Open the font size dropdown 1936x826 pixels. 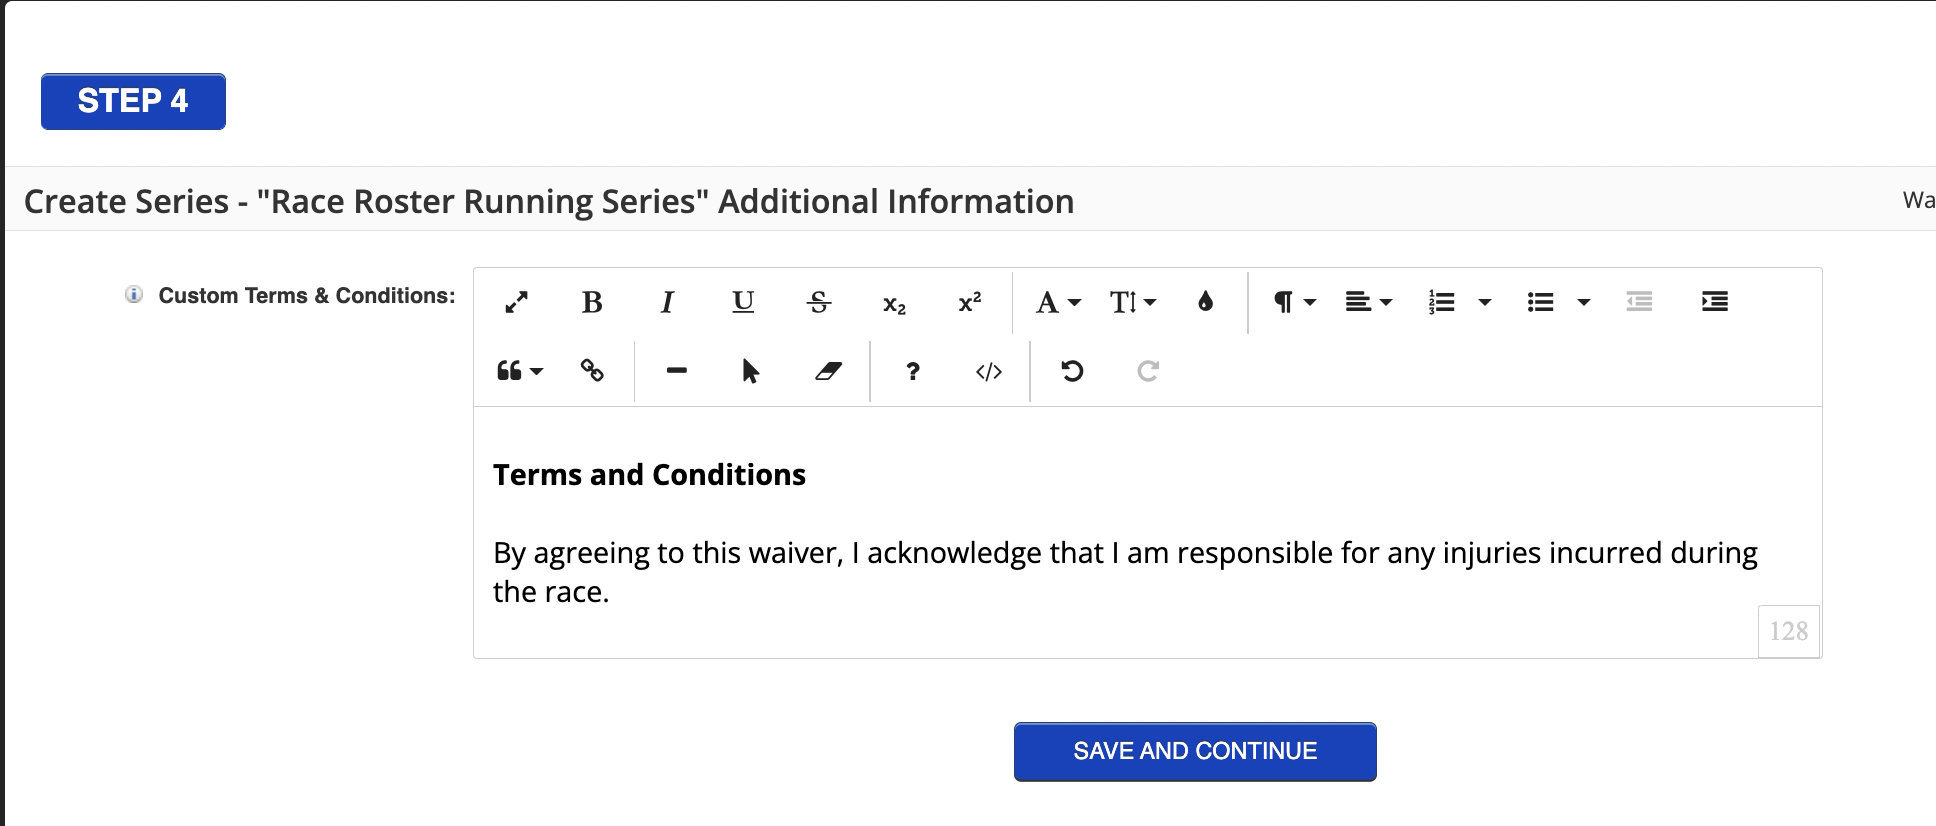pos(1132,302)
